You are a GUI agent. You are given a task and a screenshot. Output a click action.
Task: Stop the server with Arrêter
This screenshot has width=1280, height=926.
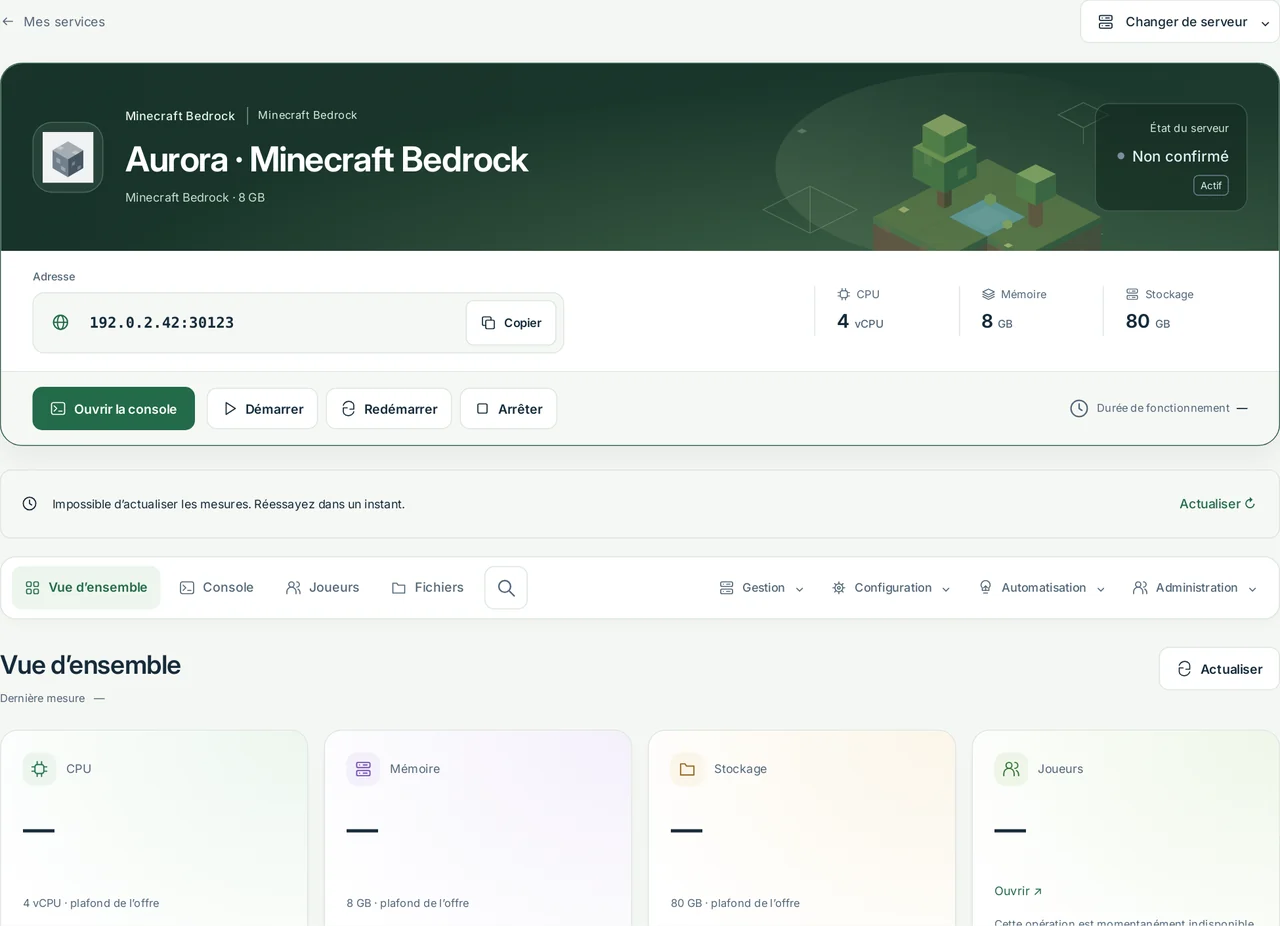pyautogui.click(x=508, y=408)
